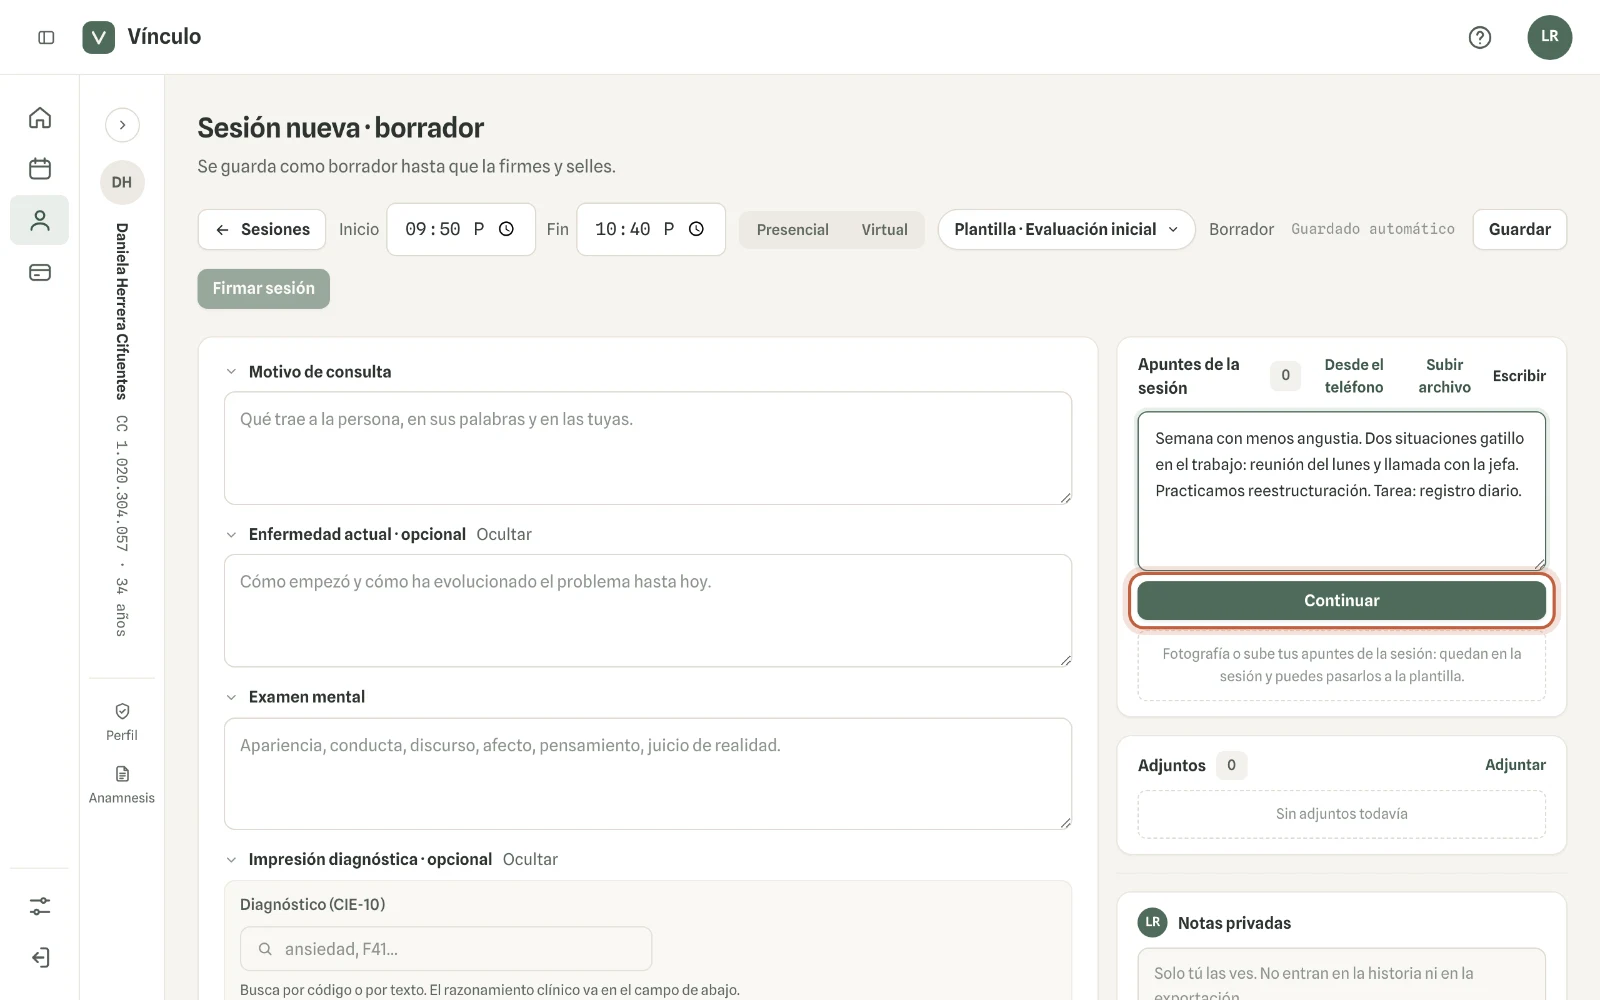Select Presencial modality

coord(792,230)
